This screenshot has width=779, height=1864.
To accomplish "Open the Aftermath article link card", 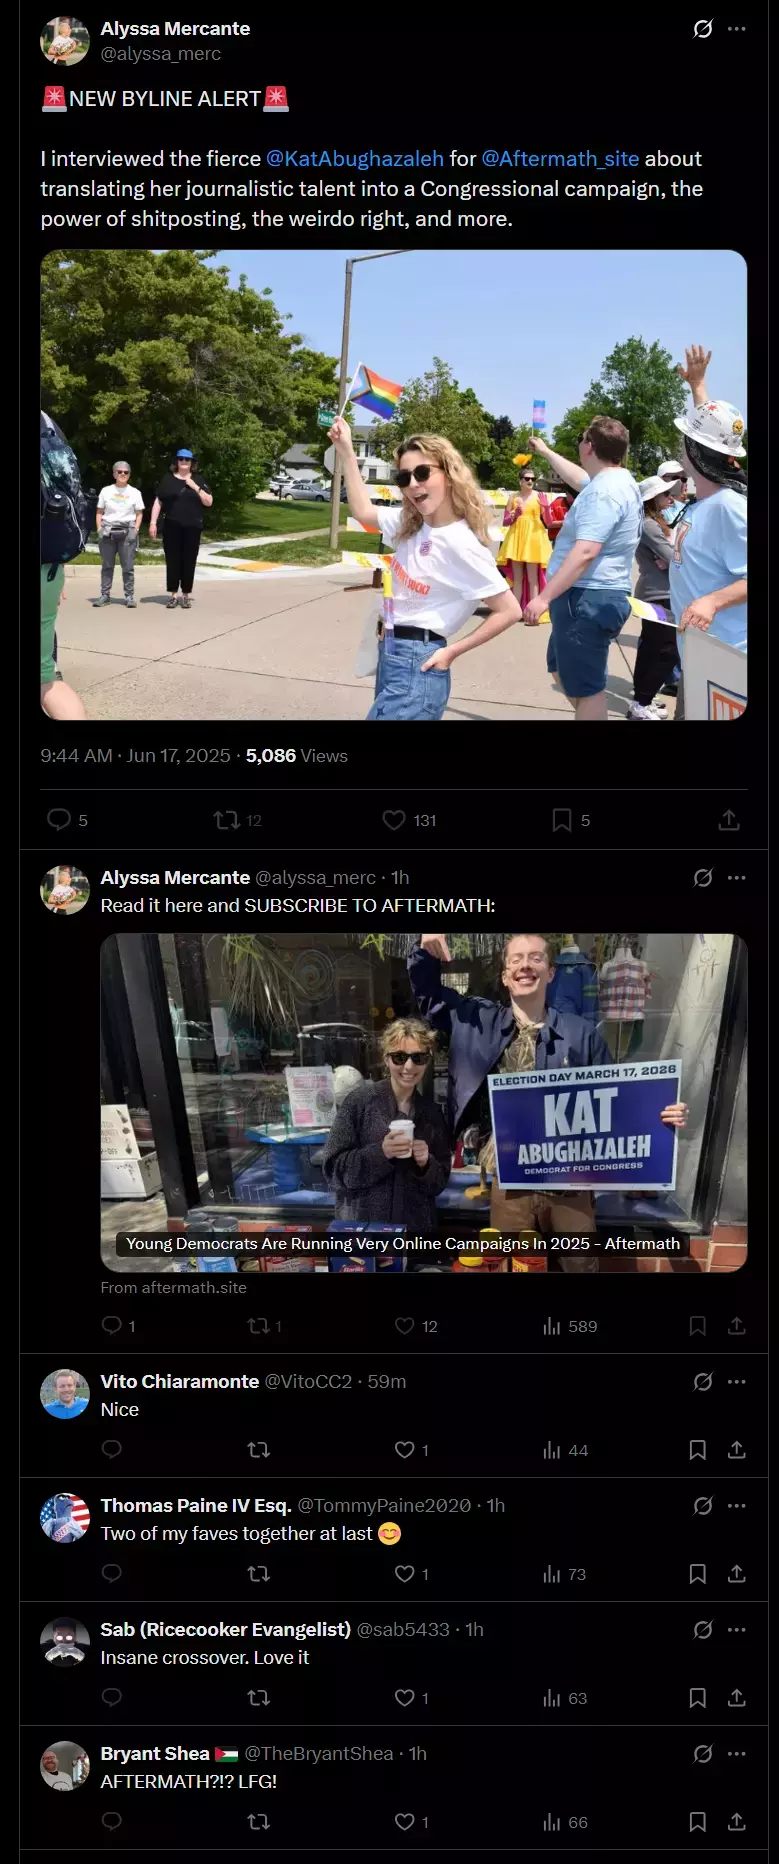I will click(424, 1102).
